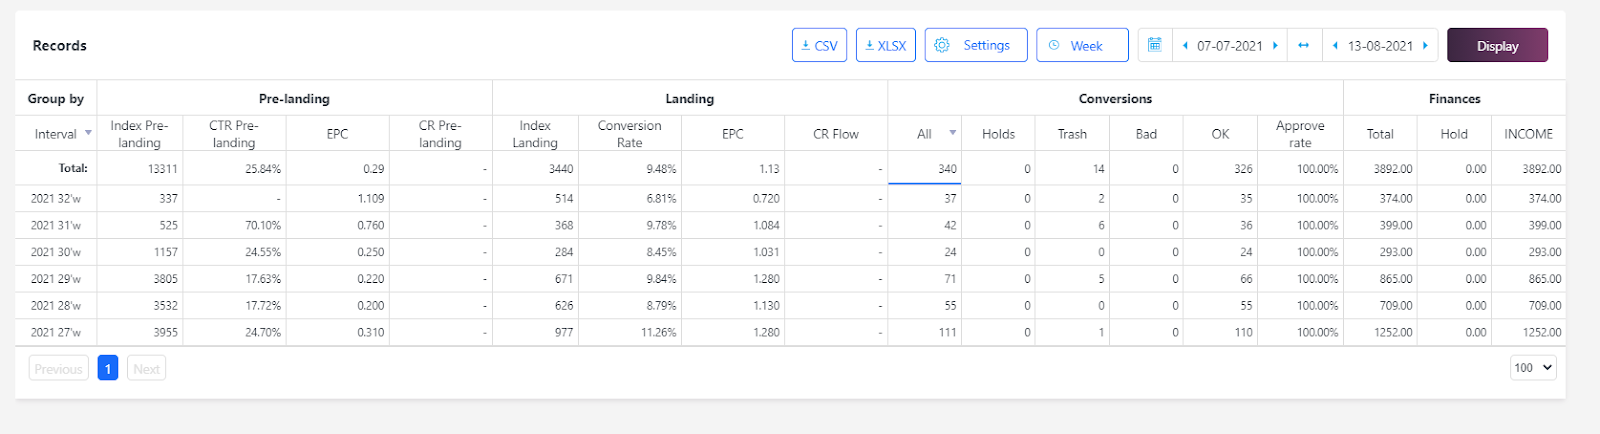Export records as XLSX file
The width and height of the screenshot is (1600, 434).
(885, 45)
